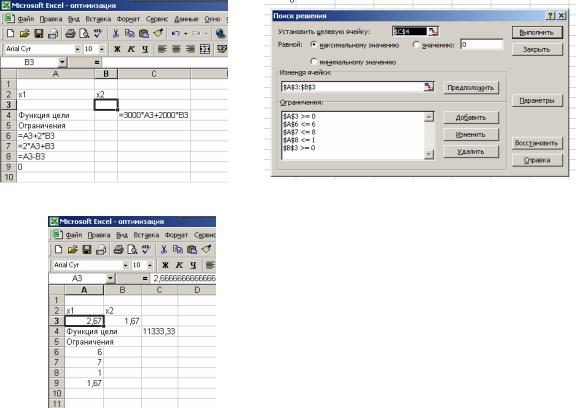Open Вставка menu in window with A3 selected

click(x=146, y=235)
